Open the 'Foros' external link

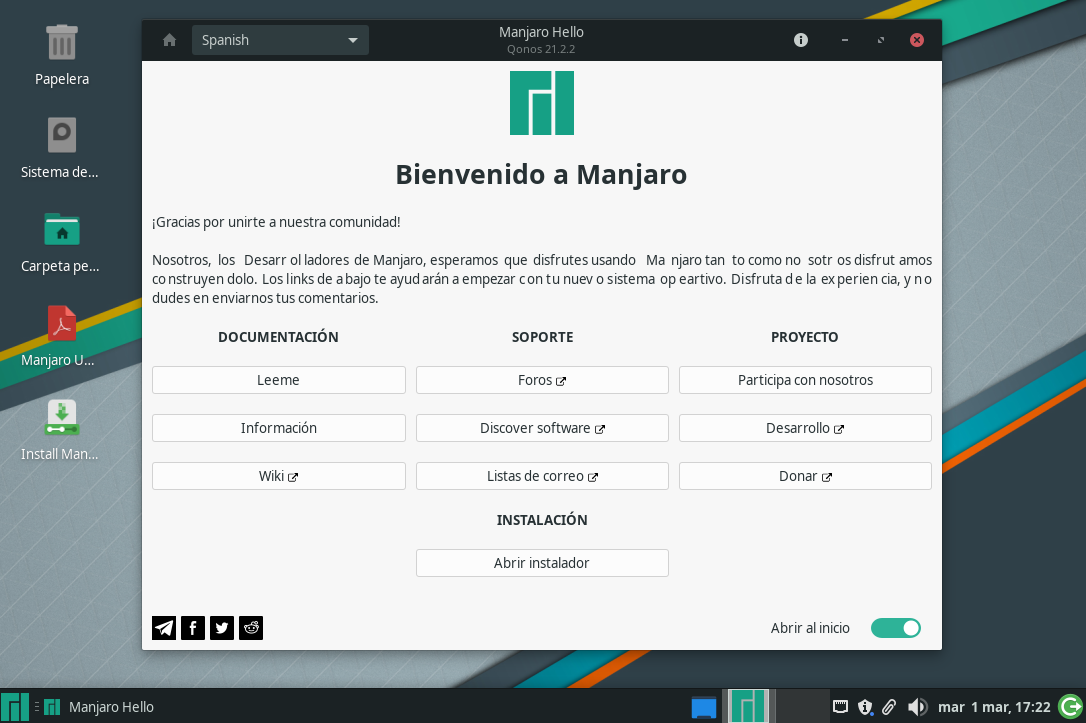[x=541, y=380]
